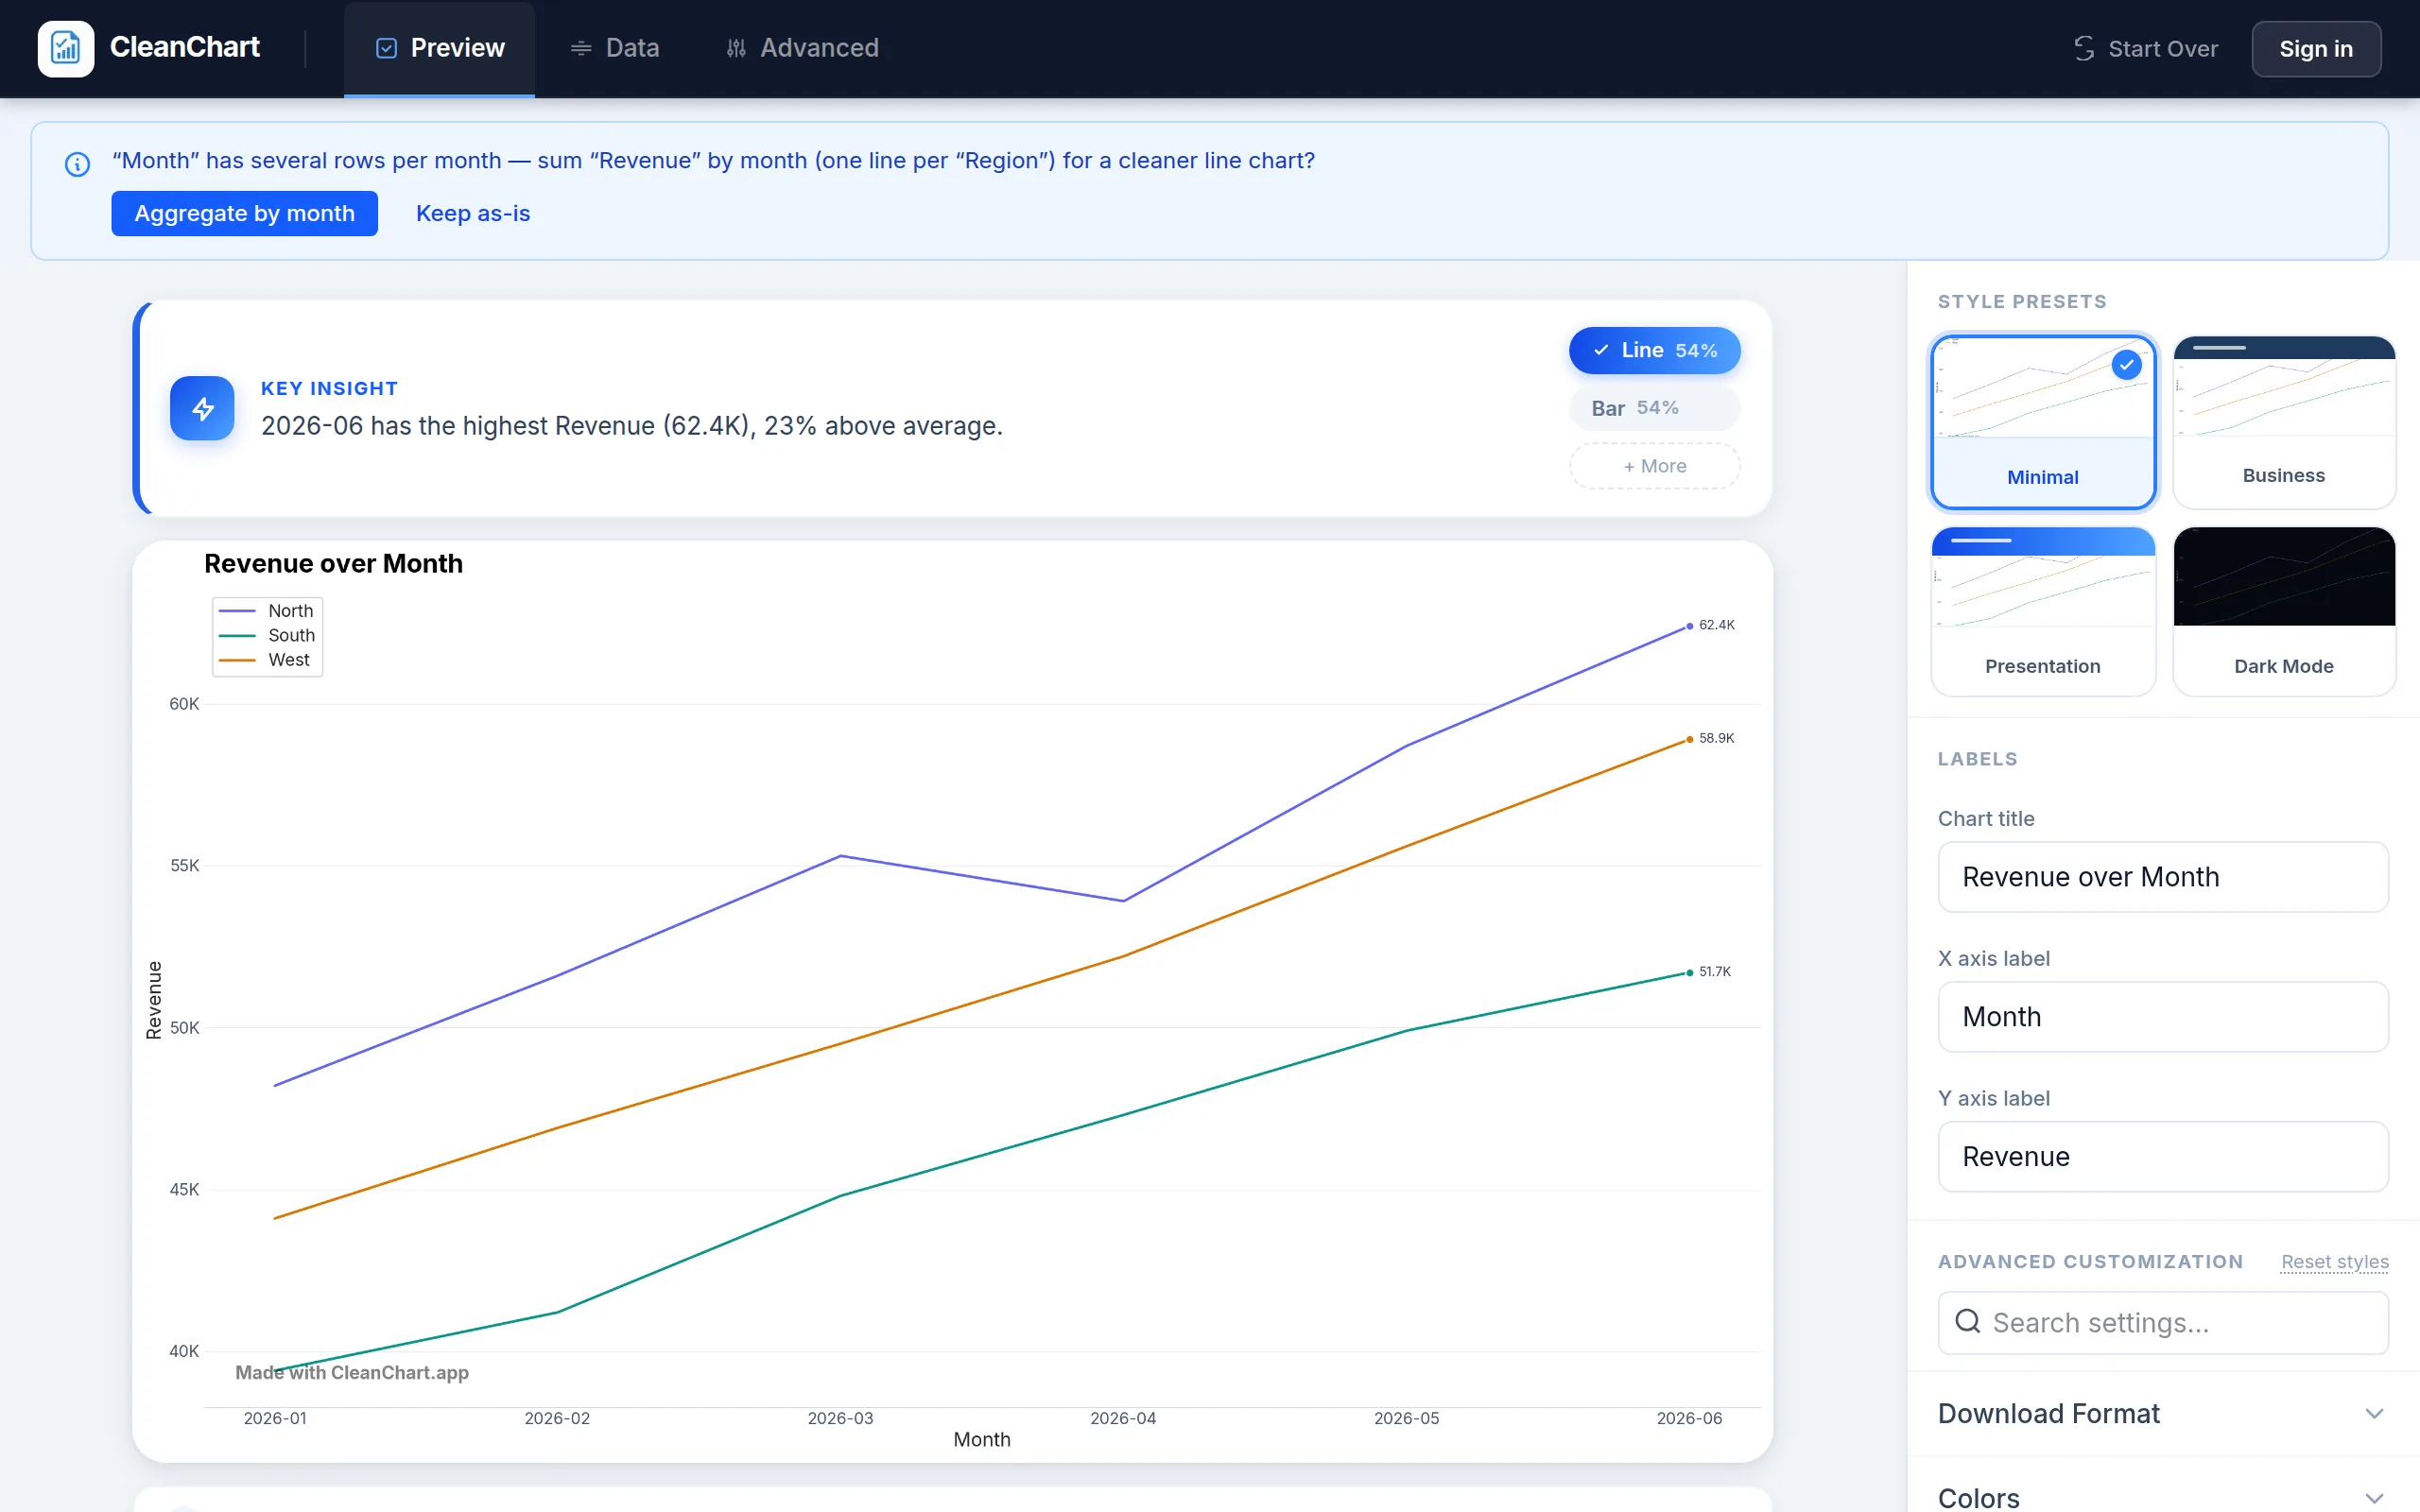Click the 62.4K data point label
The image size is (2420, 1512).
click(1716, 625)
